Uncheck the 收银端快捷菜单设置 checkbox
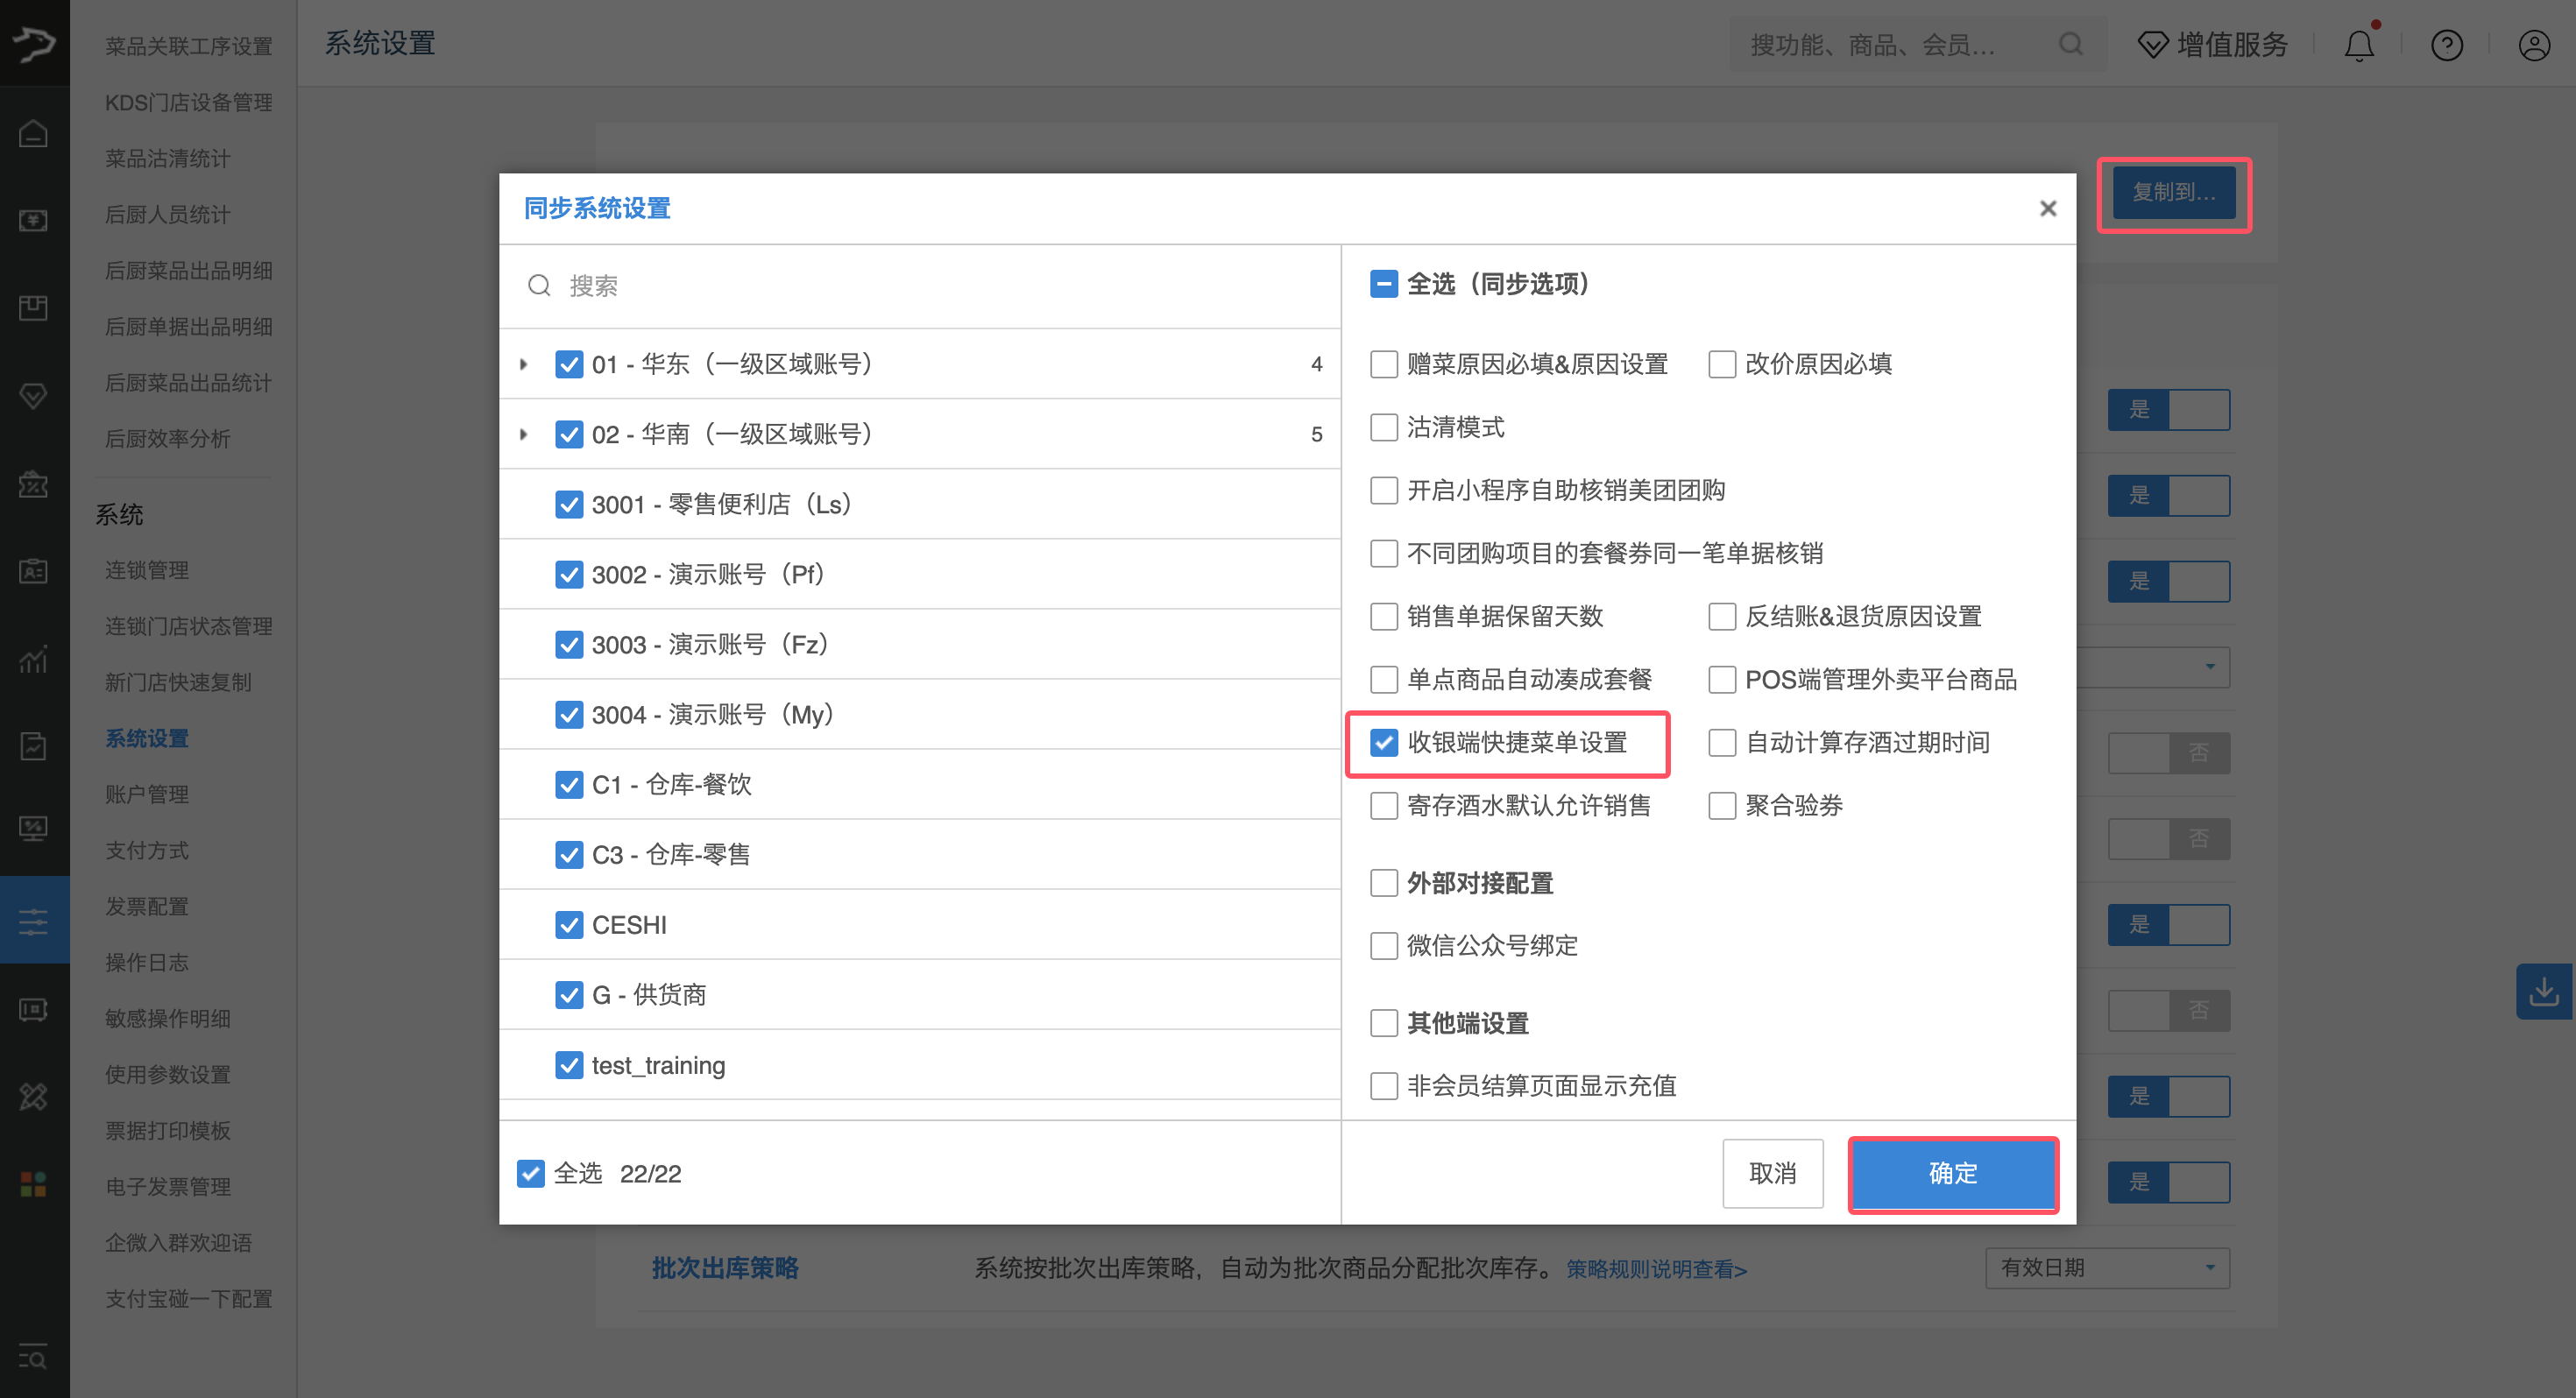Image resolution: width=2576 pixels, height=1398 pixels. [x=1384, y=743]
